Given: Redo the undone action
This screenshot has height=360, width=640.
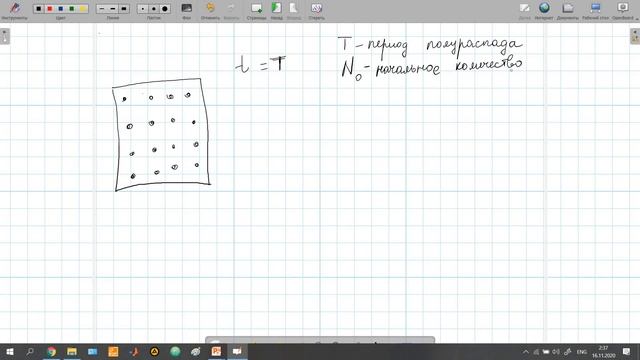Looking at the screenshot, I should click(231, 10).
